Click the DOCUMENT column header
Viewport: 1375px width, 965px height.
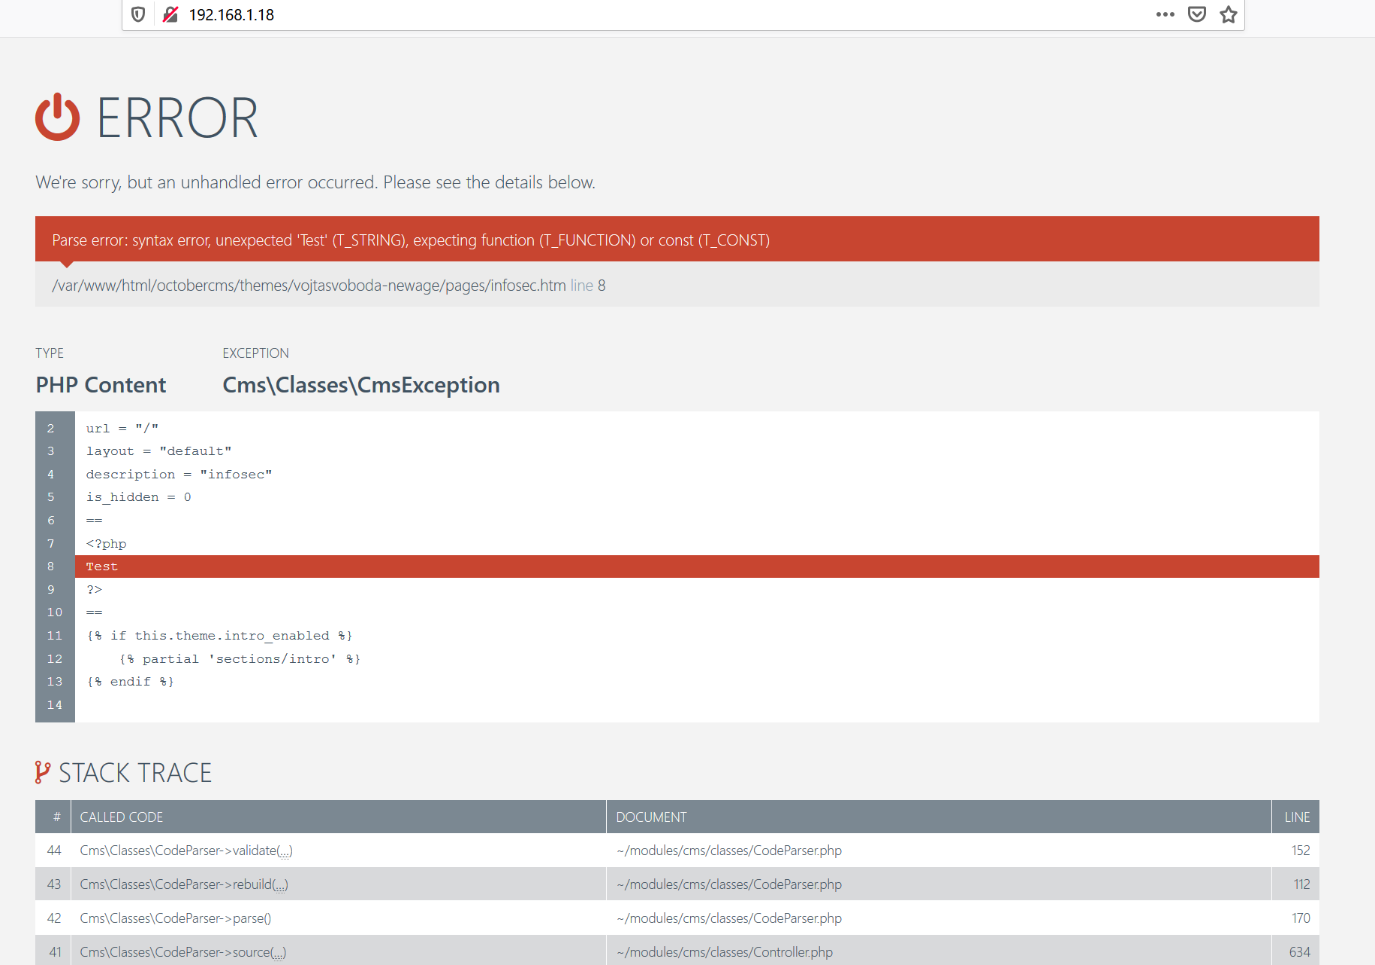[x=651, y=817]
